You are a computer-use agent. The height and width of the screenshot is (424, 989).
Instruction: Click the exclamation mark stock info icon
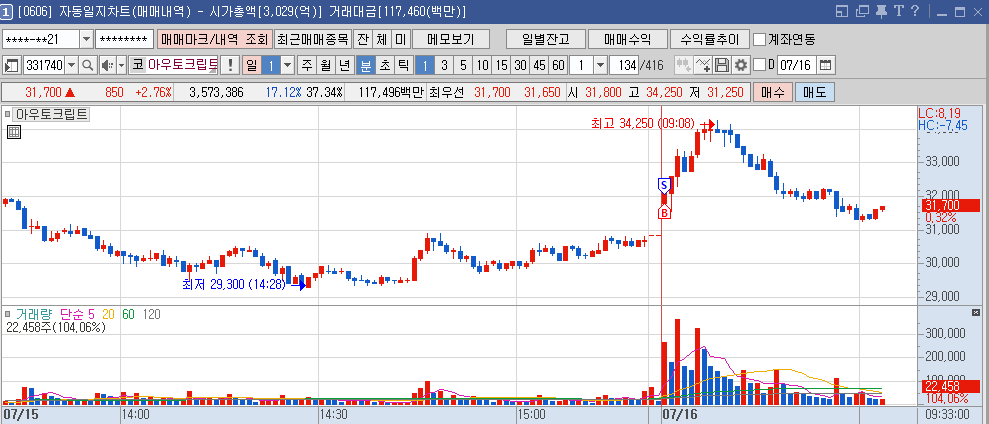pos(230,65)
